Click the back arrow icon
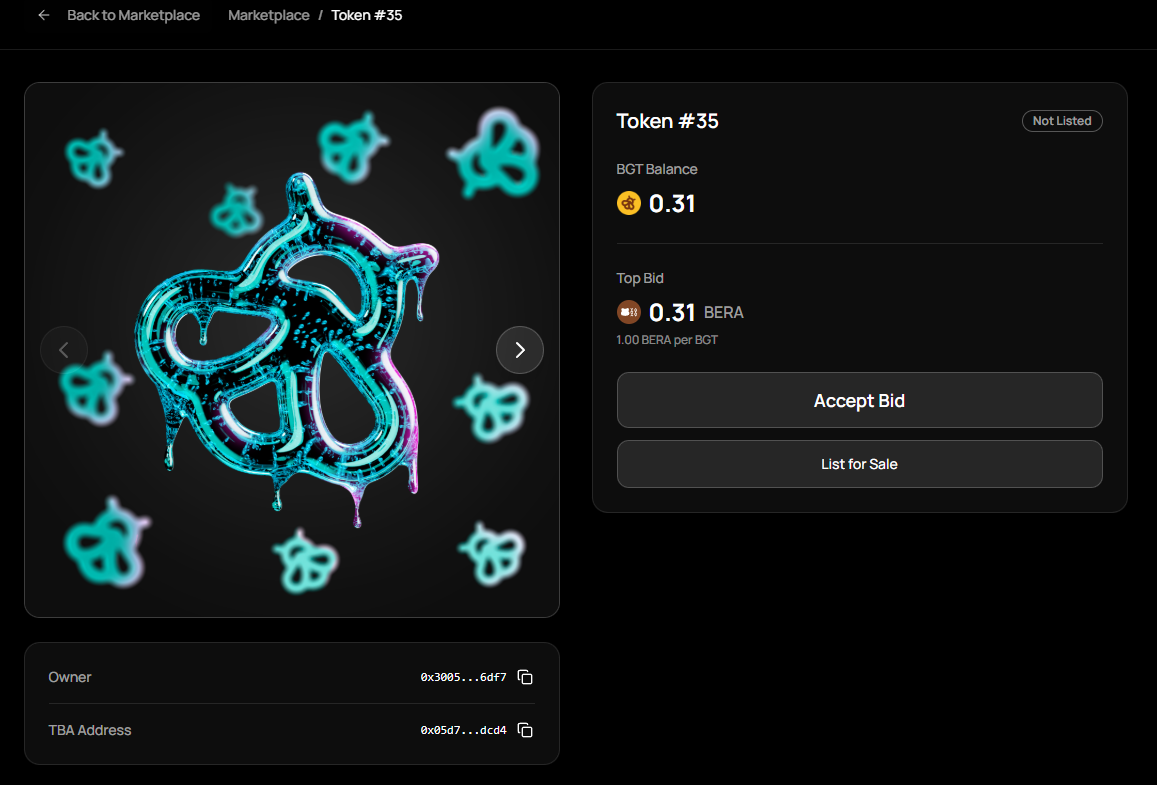Viewport: 1157px width, 785px height. pyautogui.click(x=43, y=16)
